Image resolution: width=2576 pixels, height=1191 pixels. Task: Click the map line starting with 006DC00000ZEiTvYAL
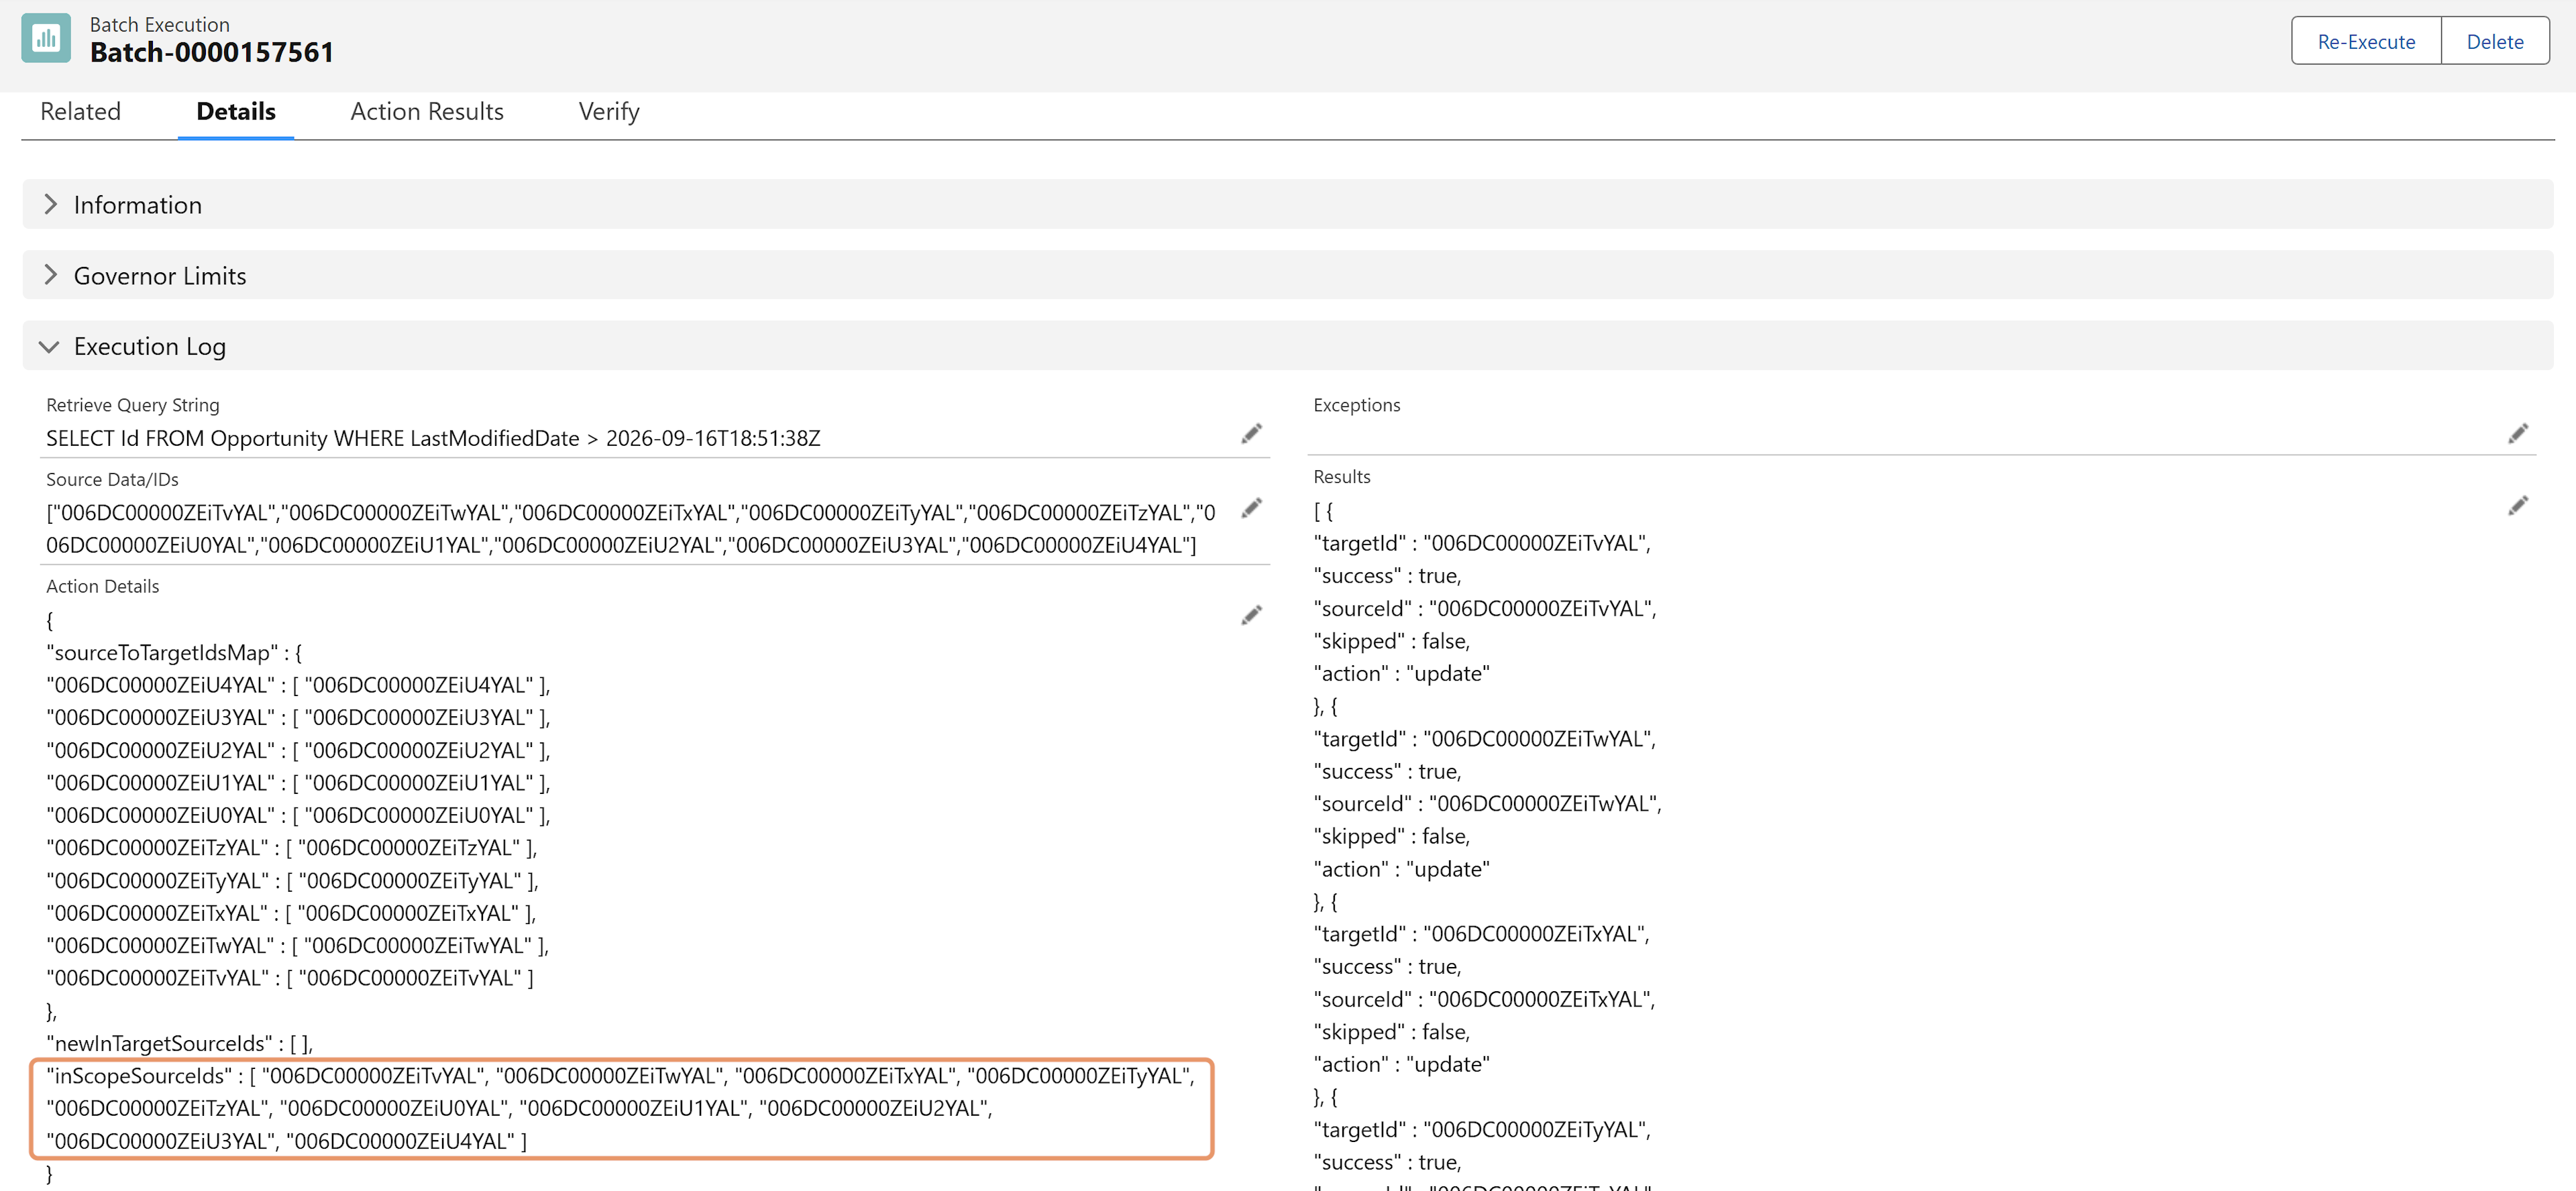pos(290,978)
